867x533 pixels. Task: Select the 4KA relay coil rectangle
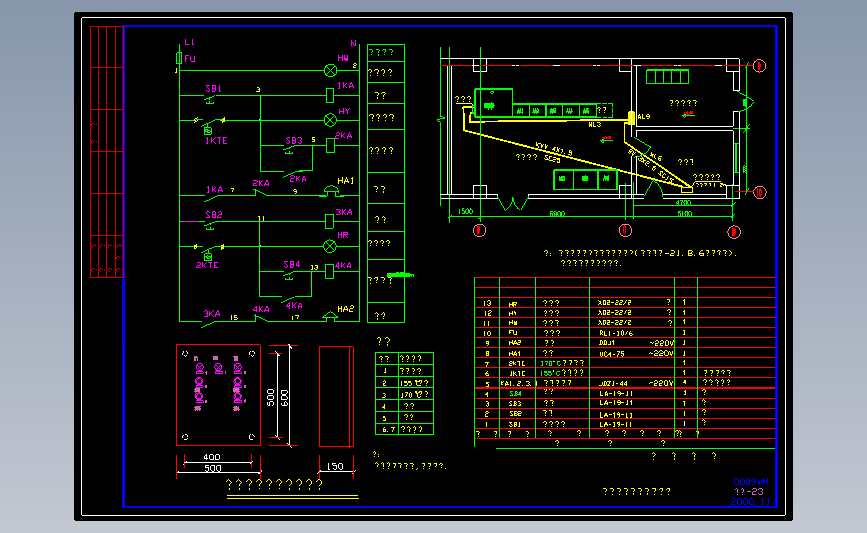coord(330,271)
